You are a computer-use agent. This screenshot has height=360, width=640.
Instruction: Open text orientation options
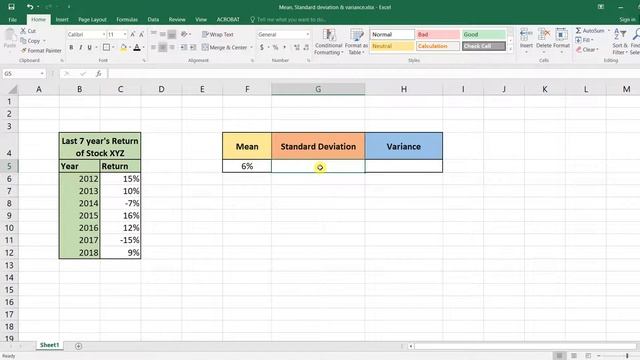click(186, 35)
